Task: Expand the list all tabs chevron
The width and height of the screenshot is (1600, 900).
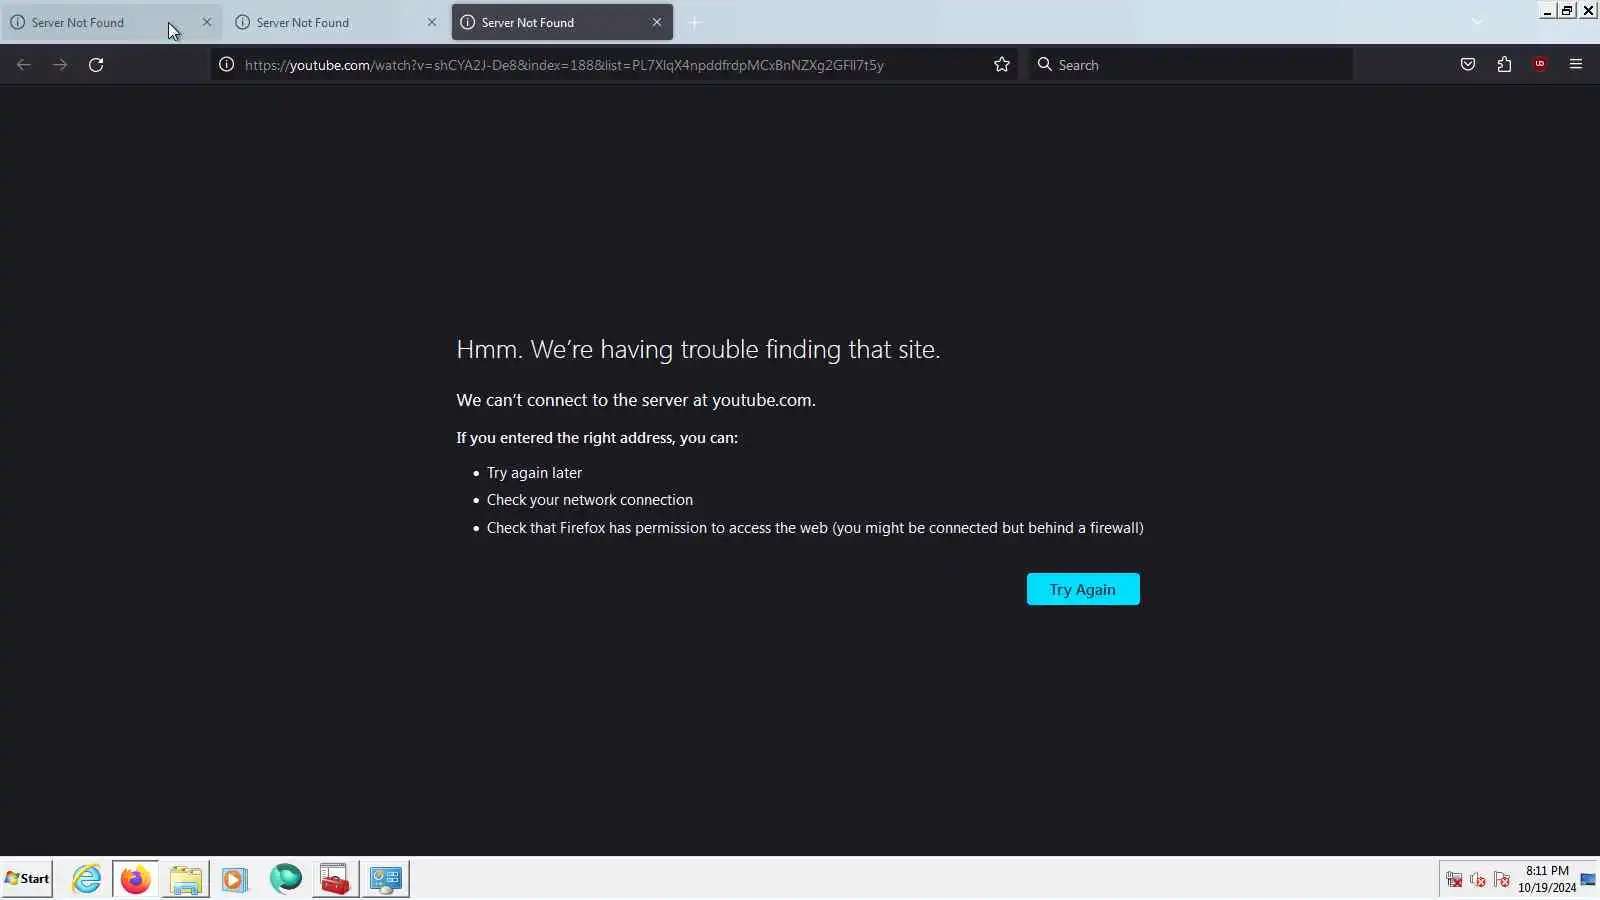Action: (x=1477, y=22)
